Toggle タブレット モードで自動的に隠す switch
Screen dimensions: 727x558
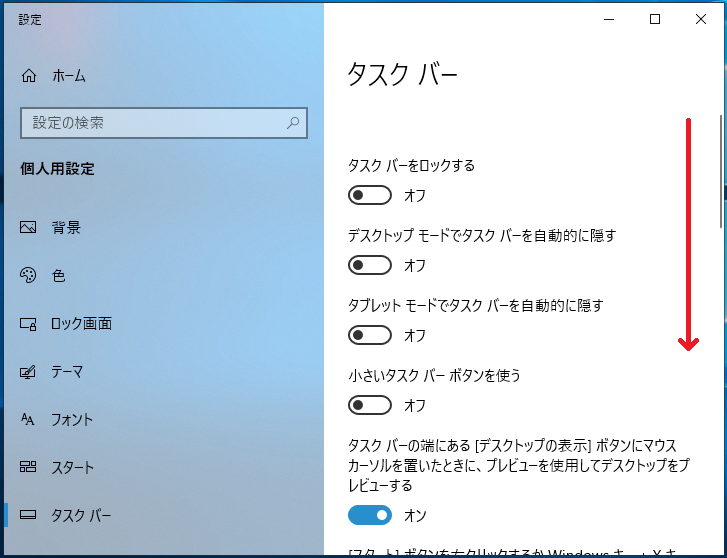click(x=370, y=335)
